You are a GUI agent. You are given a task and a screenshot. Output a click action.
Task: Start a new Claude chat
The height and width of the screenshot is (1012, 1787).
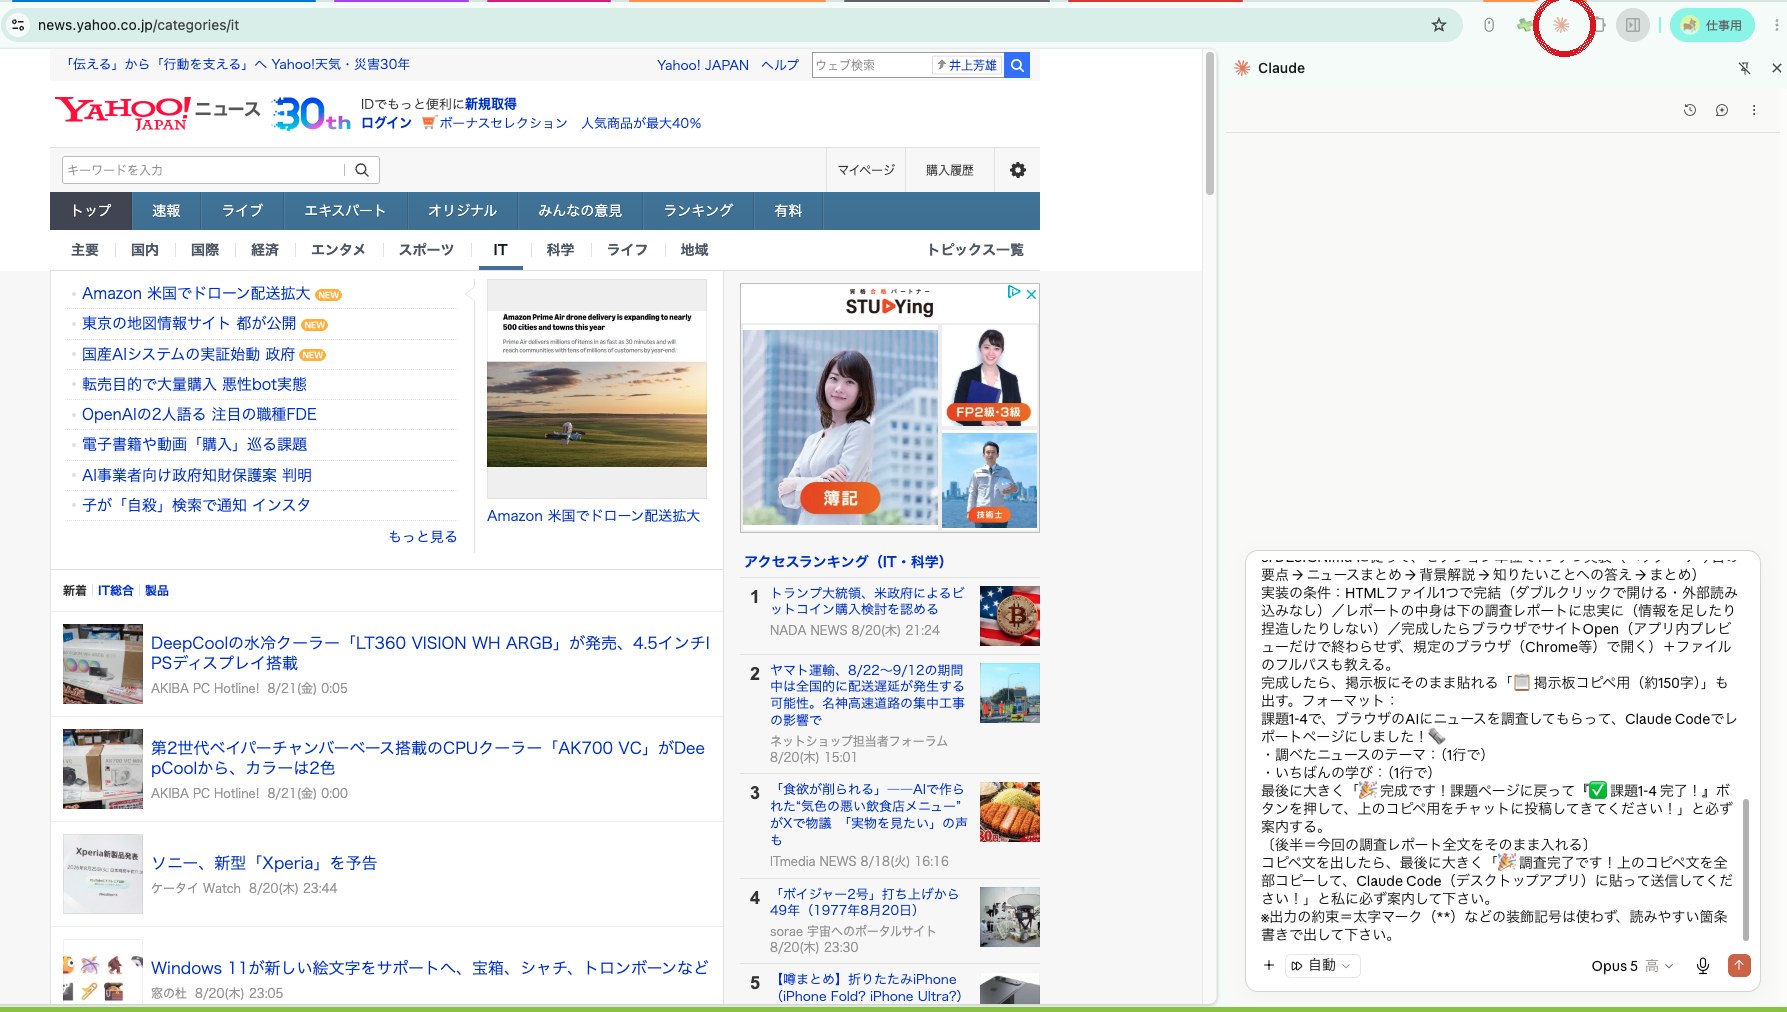coord(1722,110)
